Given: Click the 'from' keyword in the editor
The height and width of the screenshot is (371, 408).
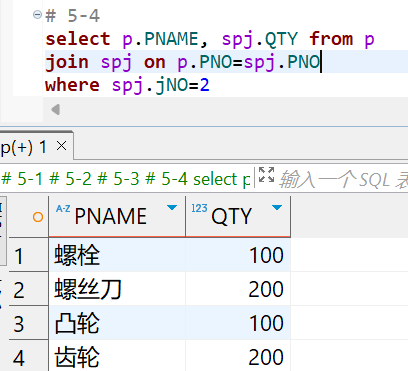Looking at the screenshot, I should pos(331,39).
